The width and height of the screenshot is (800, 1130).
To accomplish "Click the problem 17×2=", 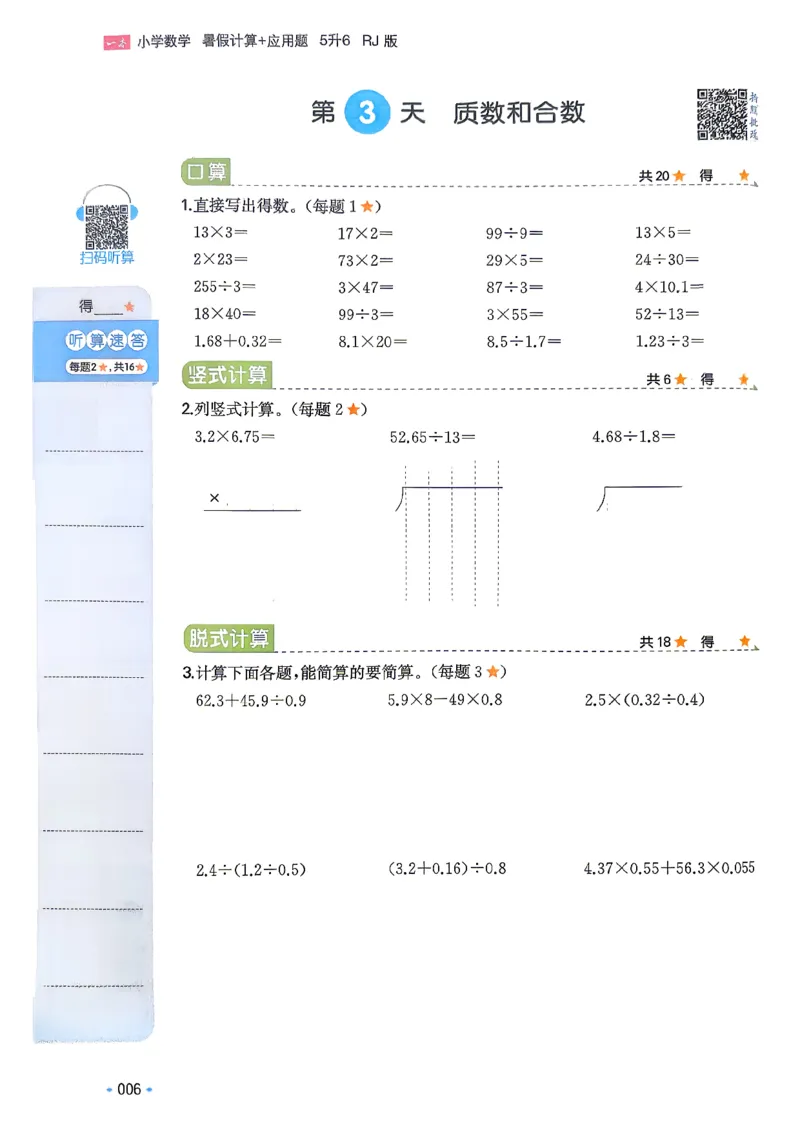I will [x=365, y=233].
